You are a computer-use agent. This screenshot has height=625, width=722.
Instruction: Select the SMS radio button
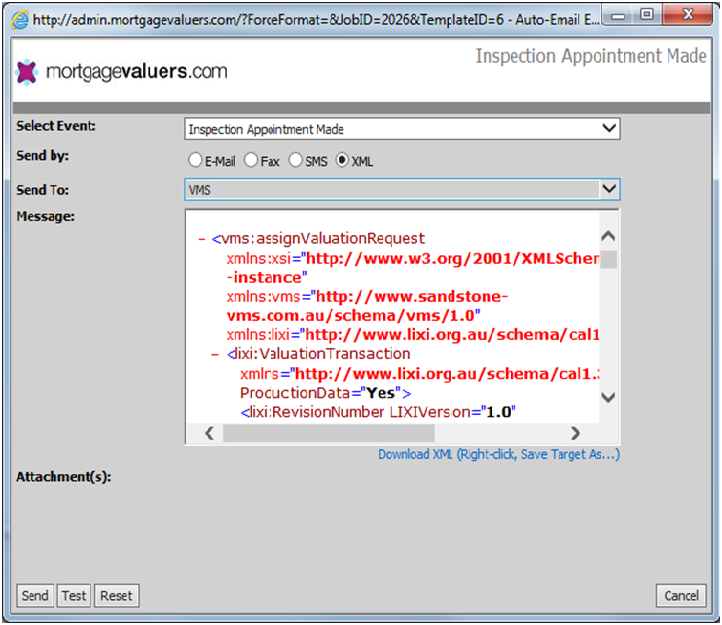[x=296, y=160]
